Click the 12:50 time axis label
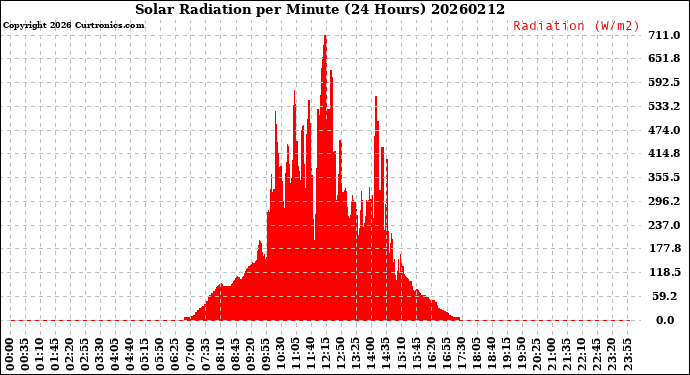 (x=340, y=355)
